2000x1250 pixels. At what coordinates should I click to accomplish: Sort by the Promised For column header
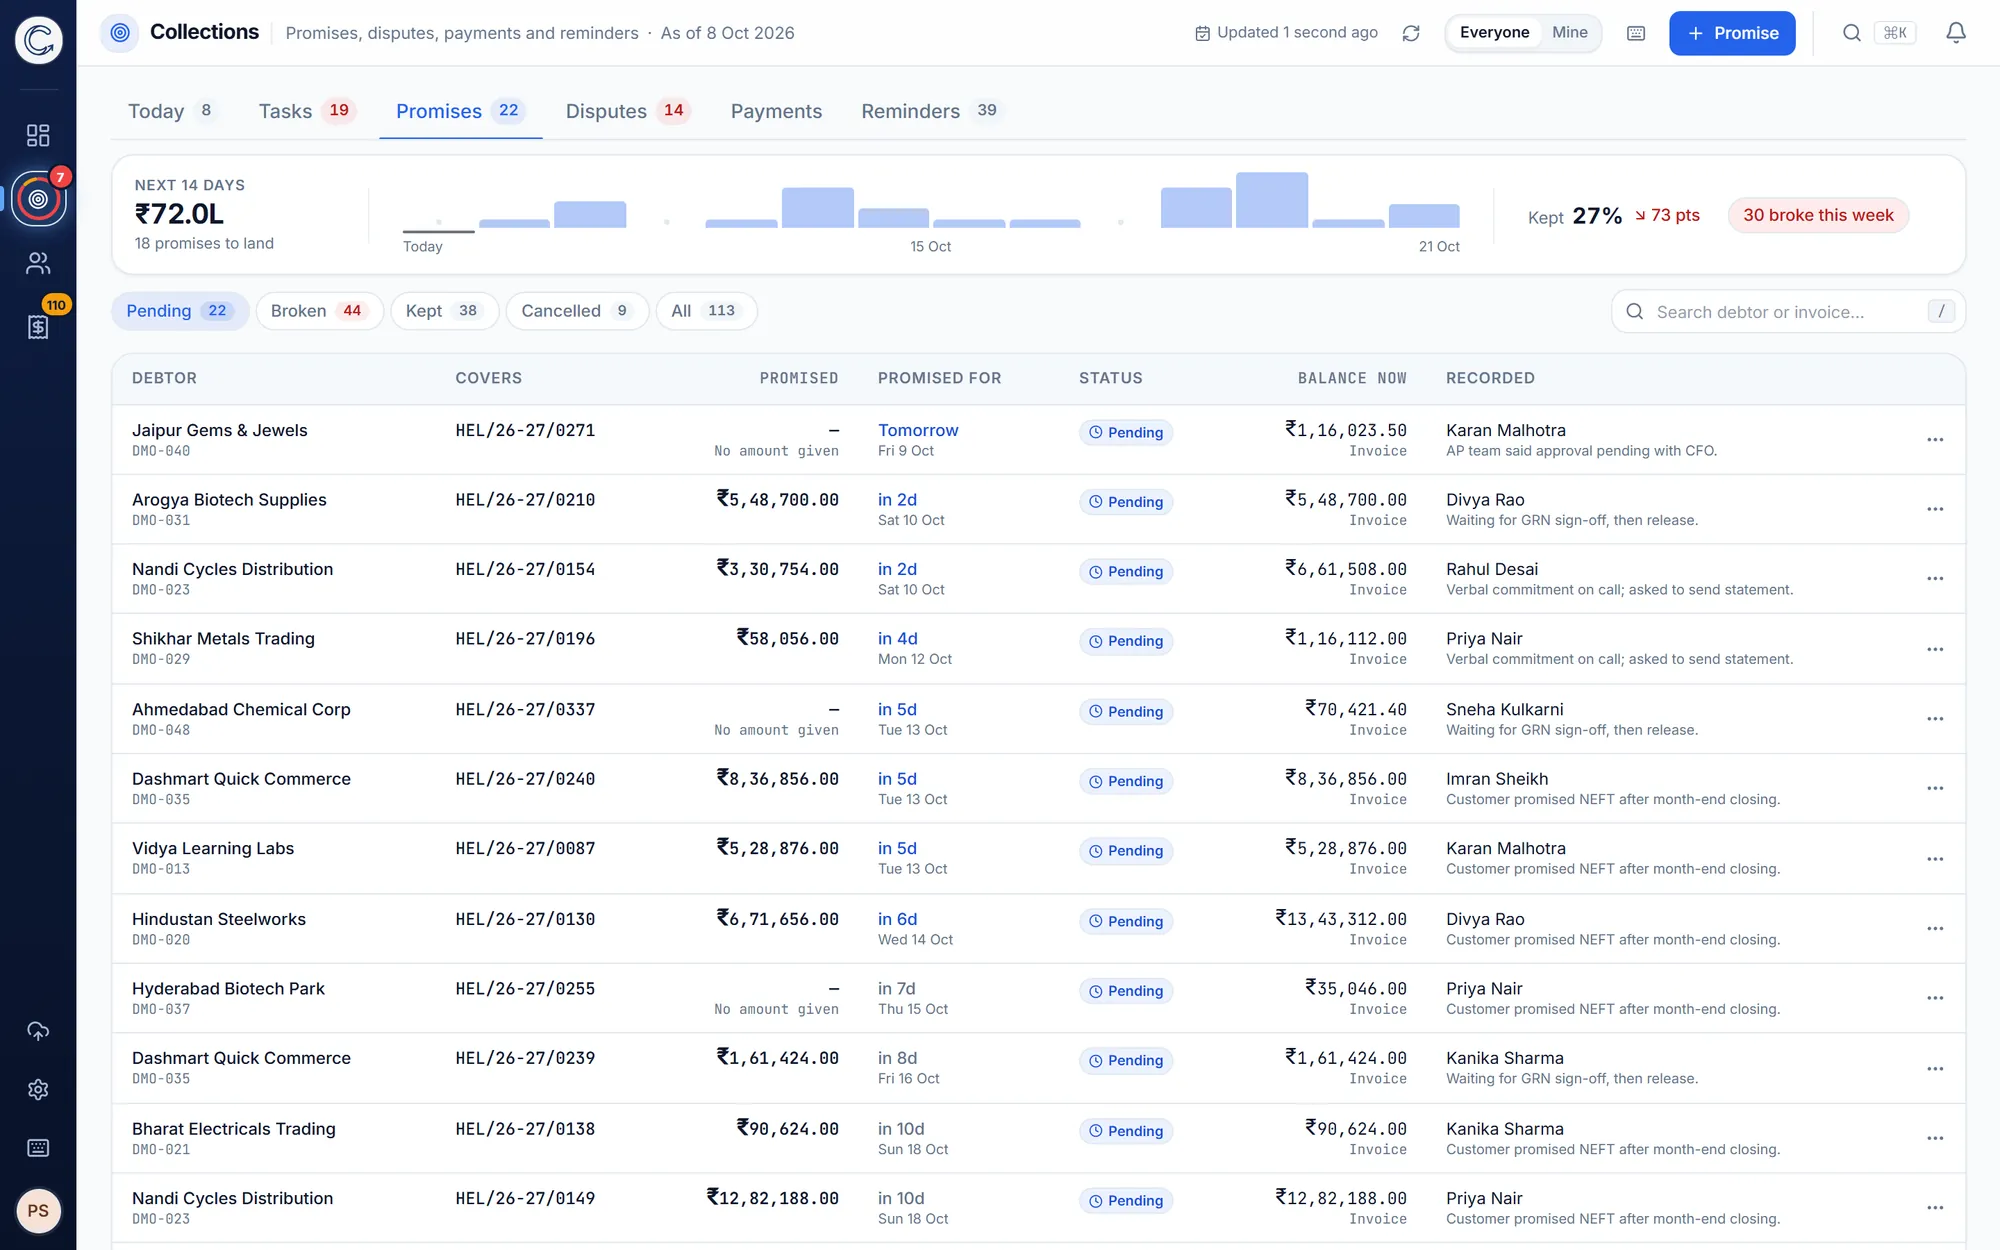point(939,378)
